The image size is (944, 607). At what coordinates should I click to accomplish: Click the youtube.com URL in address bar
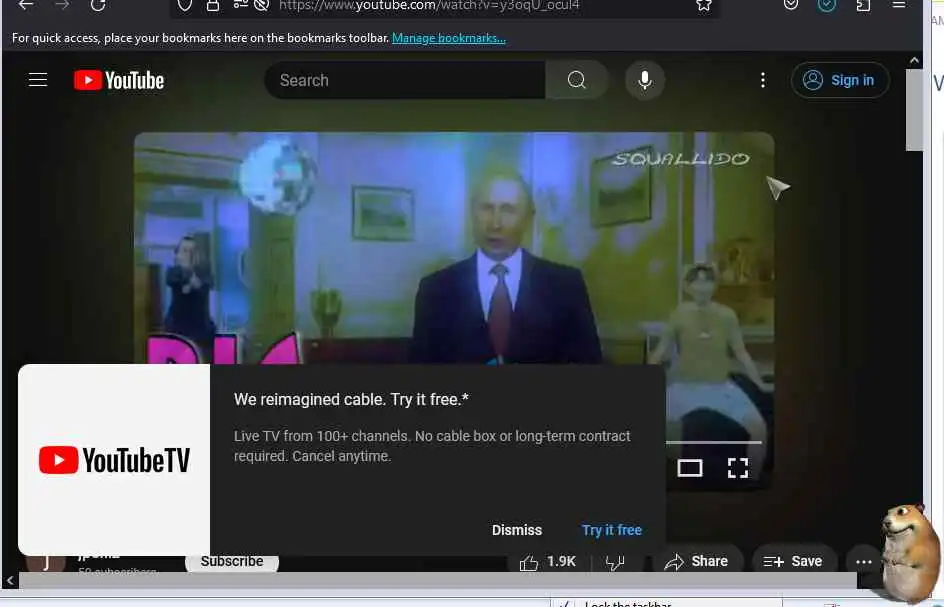(x=429, y=5)
